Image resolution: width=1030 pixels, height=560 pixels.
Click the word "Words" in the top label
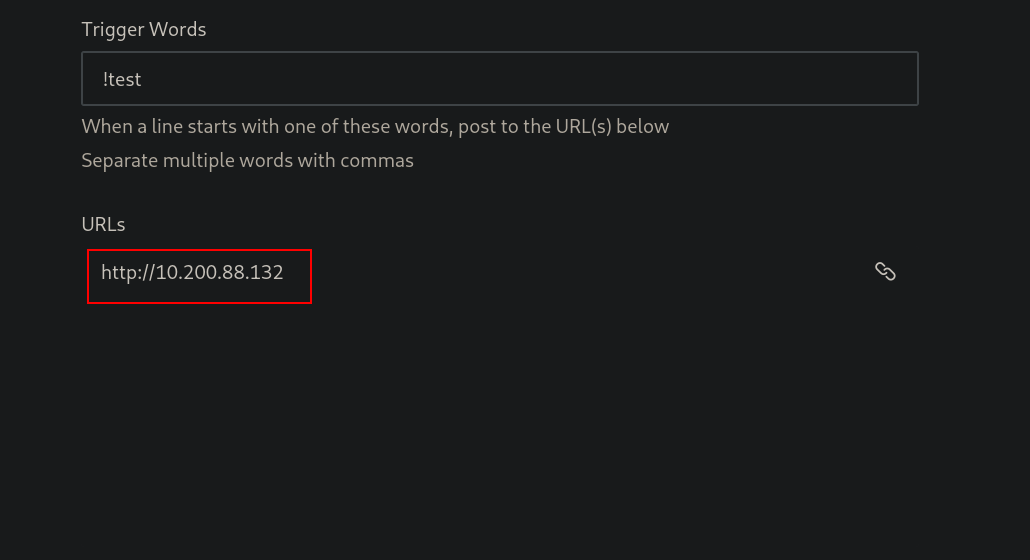(x=177, y=30)
